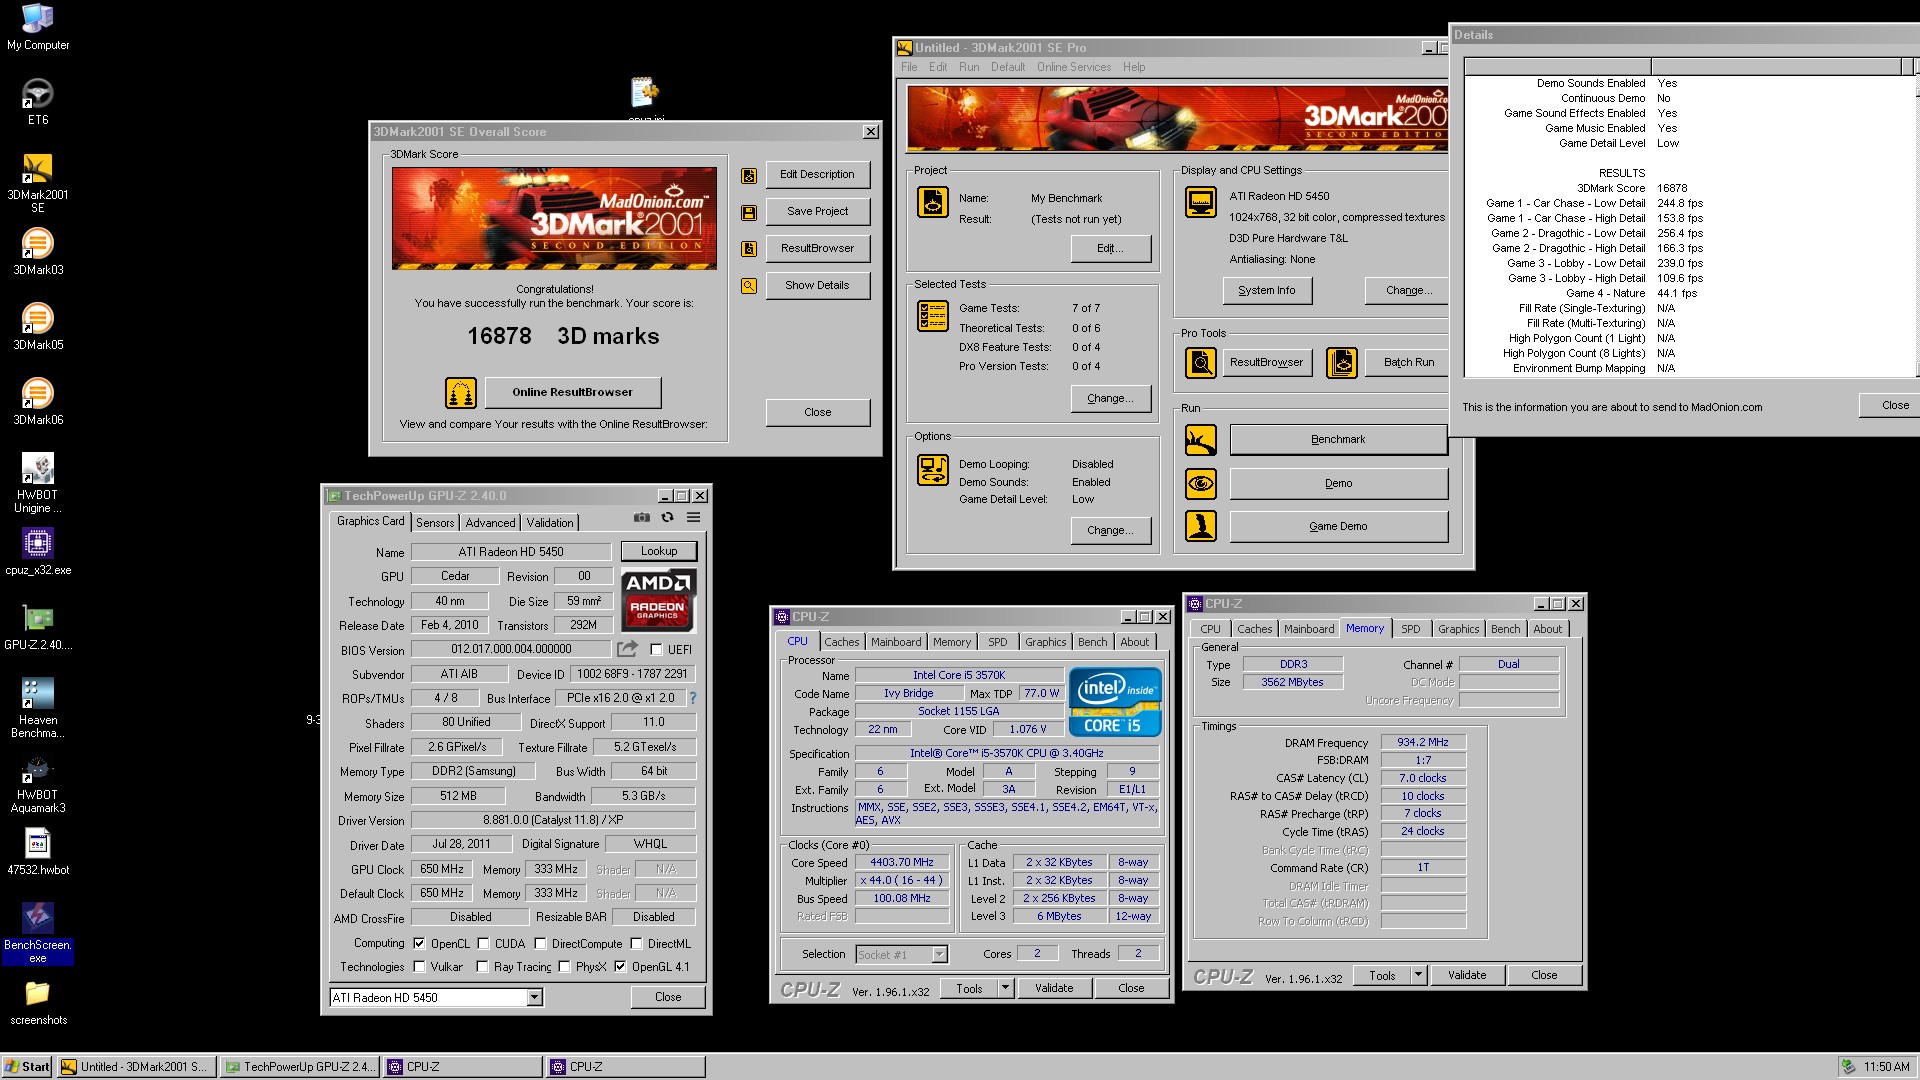Open the Graphics tab in CPU window

click(x=1045, y=642)
